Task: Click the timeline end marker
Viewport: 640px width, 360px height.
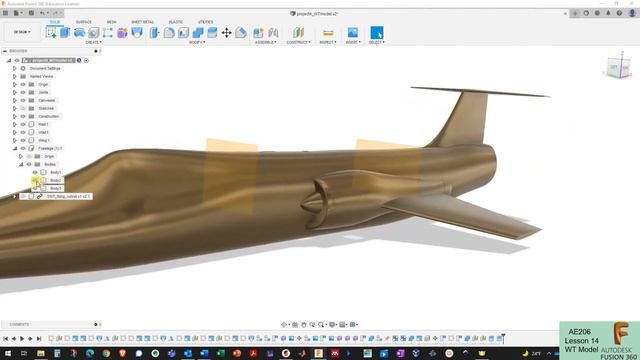Action: tap(503, 338)
